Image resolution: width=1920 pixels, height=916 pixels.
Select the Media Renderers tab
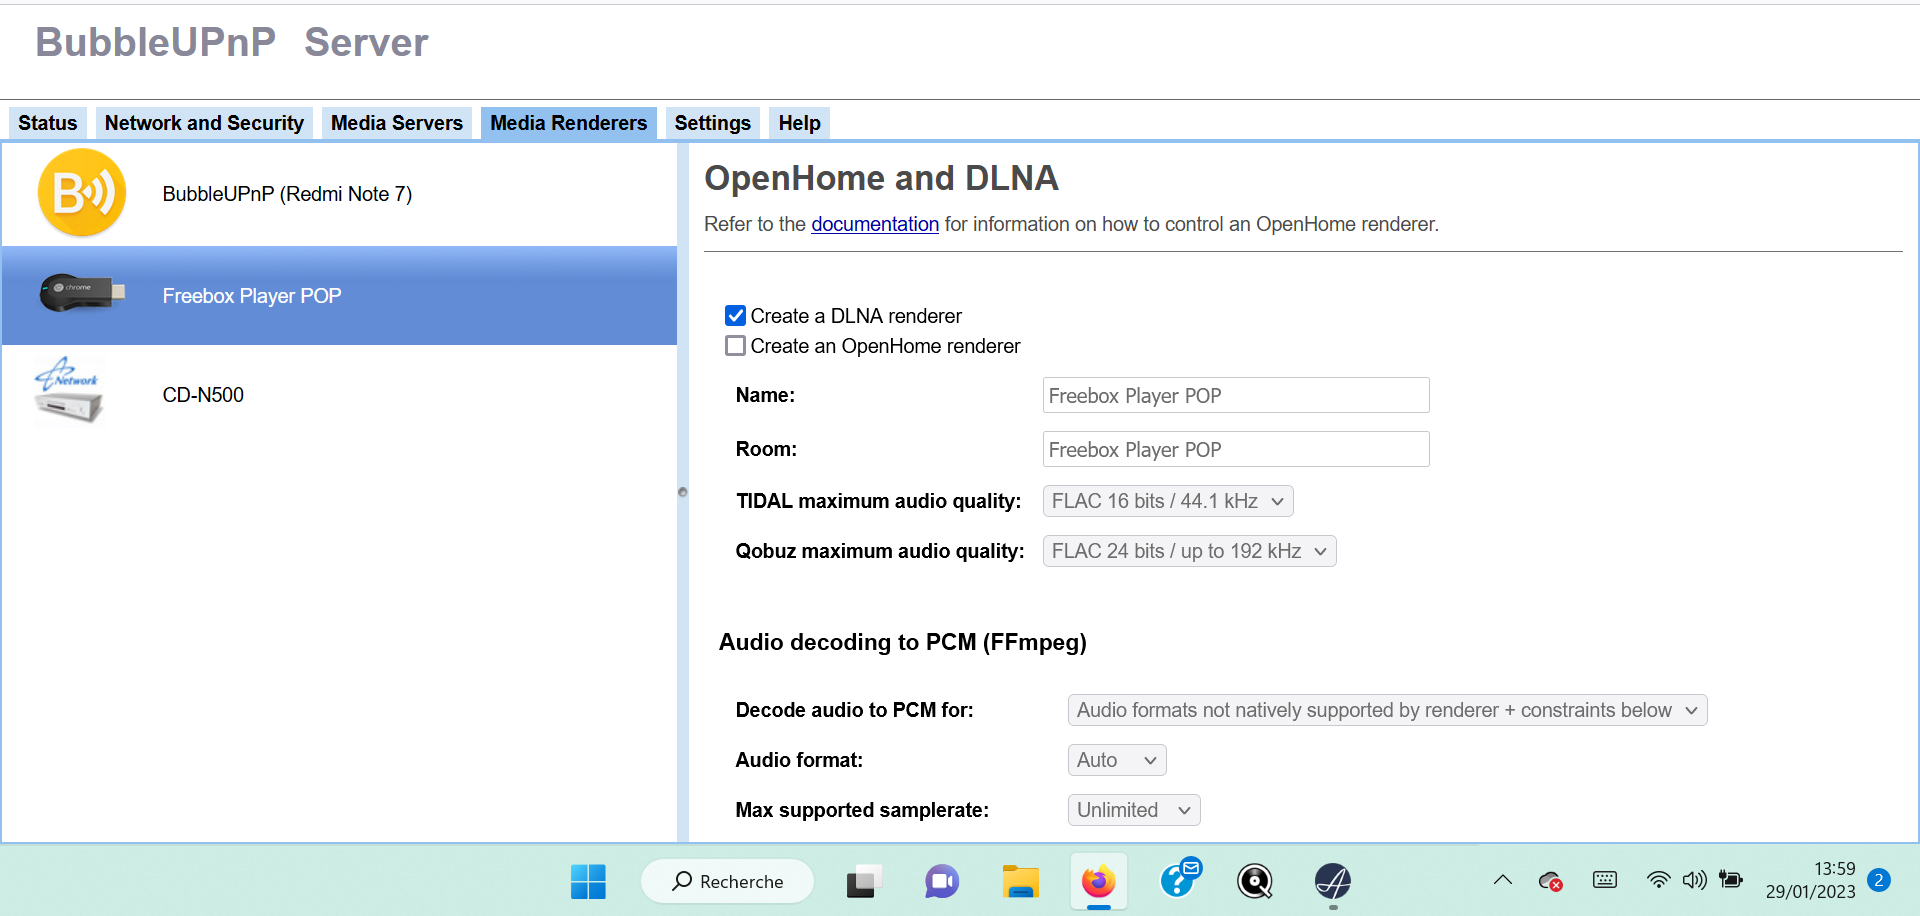tap(569, 123)
